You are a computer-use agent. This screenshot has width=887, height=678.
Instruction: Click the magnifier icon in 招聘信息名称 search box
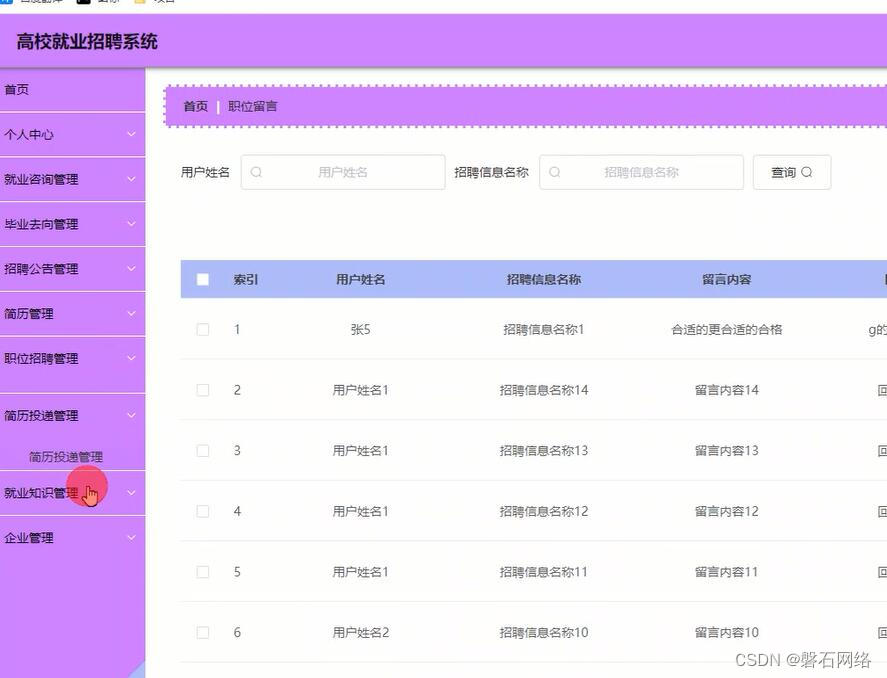point(555,172)
